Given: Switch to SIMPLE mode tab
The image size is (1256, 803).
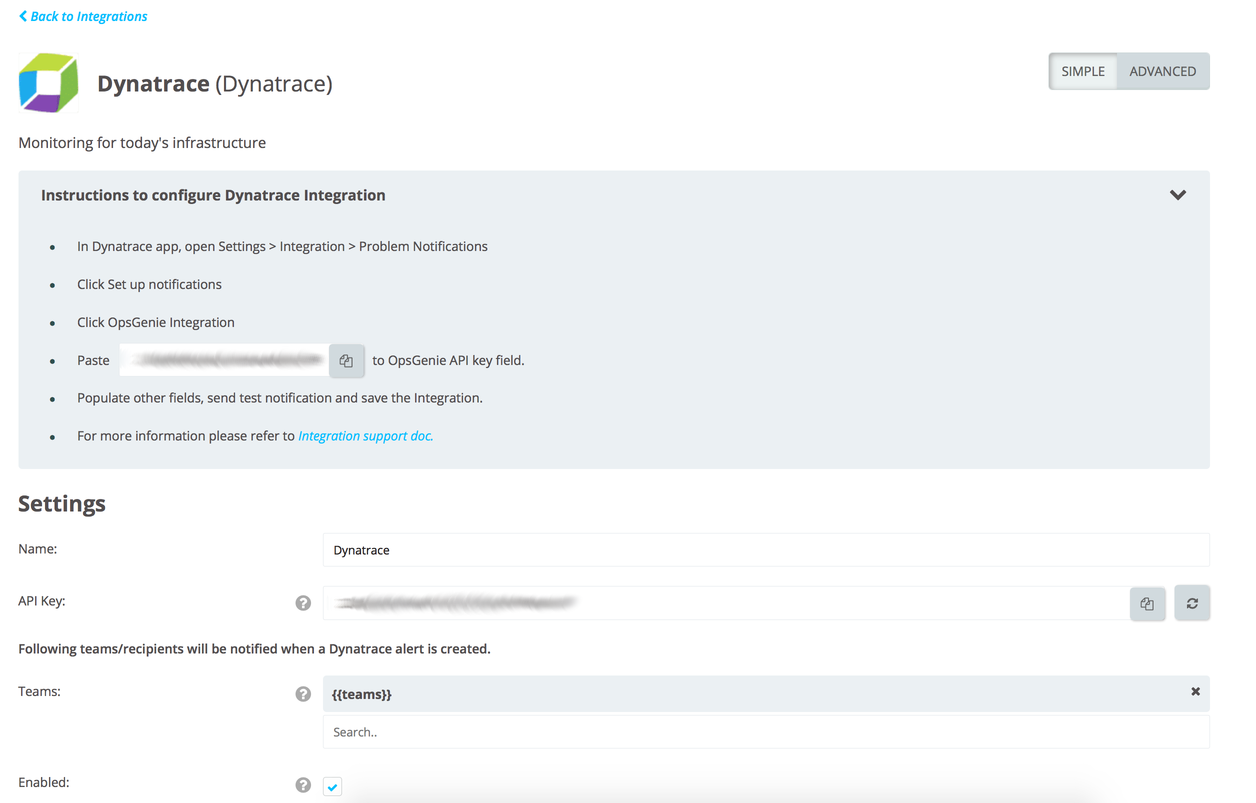Looking at the screenshot, I should click(x=1083, y=71).
